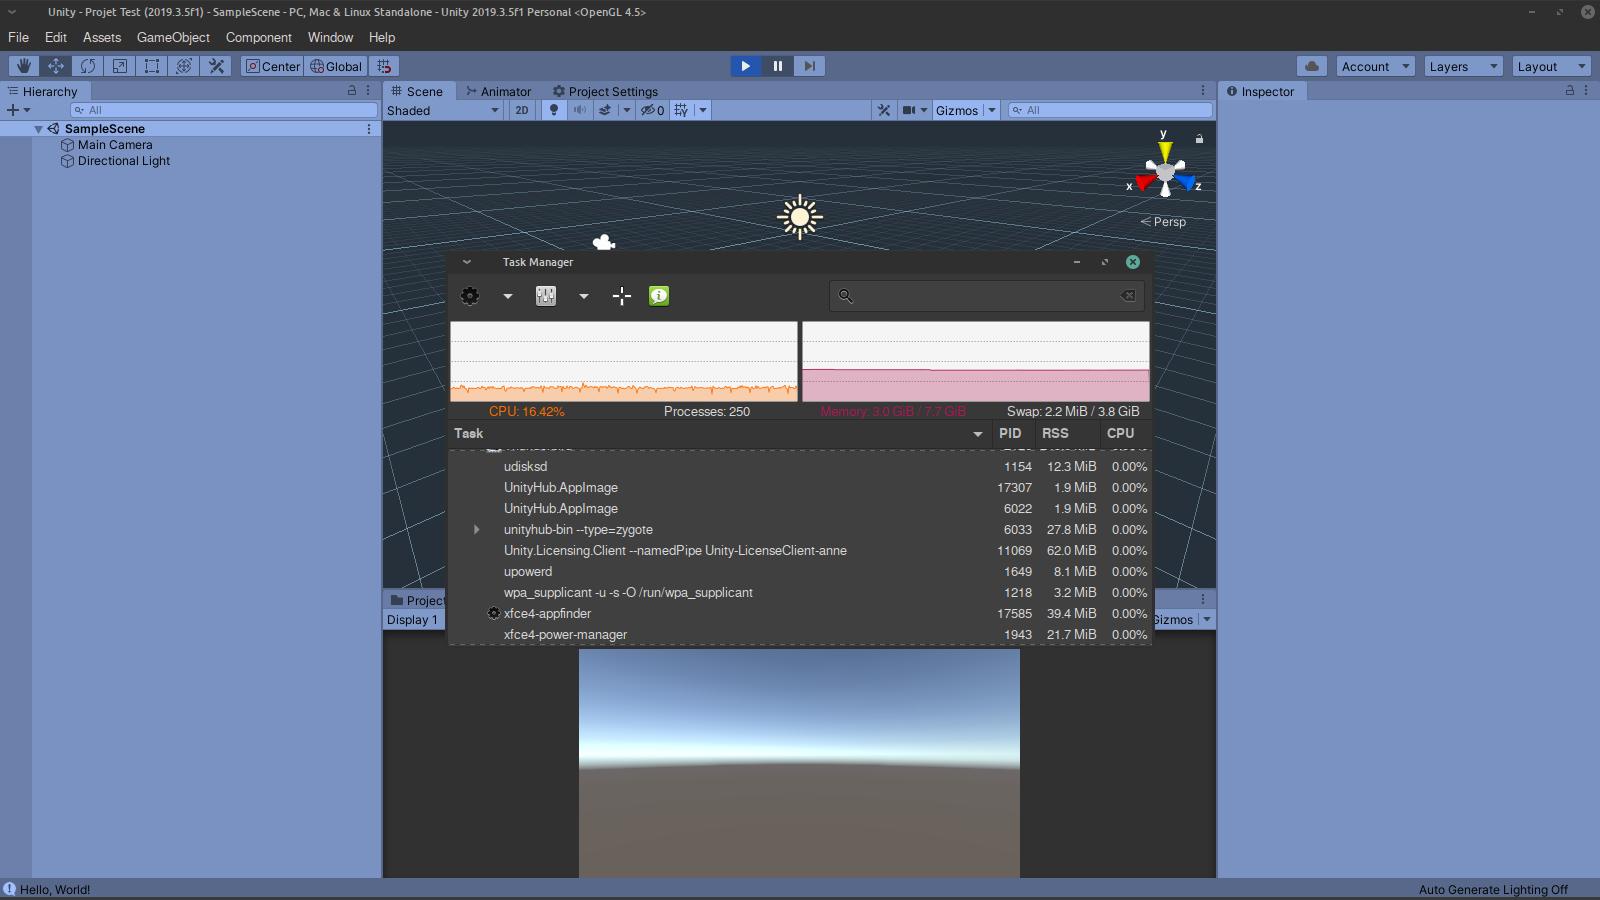Lock the Inspector panel
Screen dimensions: 1600x900
pyautogui.click(x=1570, y=90)
